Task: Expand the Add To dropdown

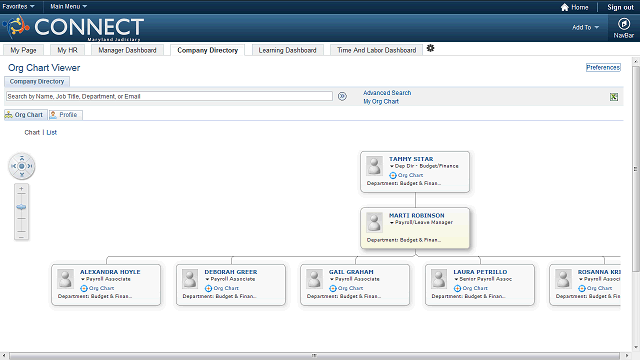Action: [585, 27]
